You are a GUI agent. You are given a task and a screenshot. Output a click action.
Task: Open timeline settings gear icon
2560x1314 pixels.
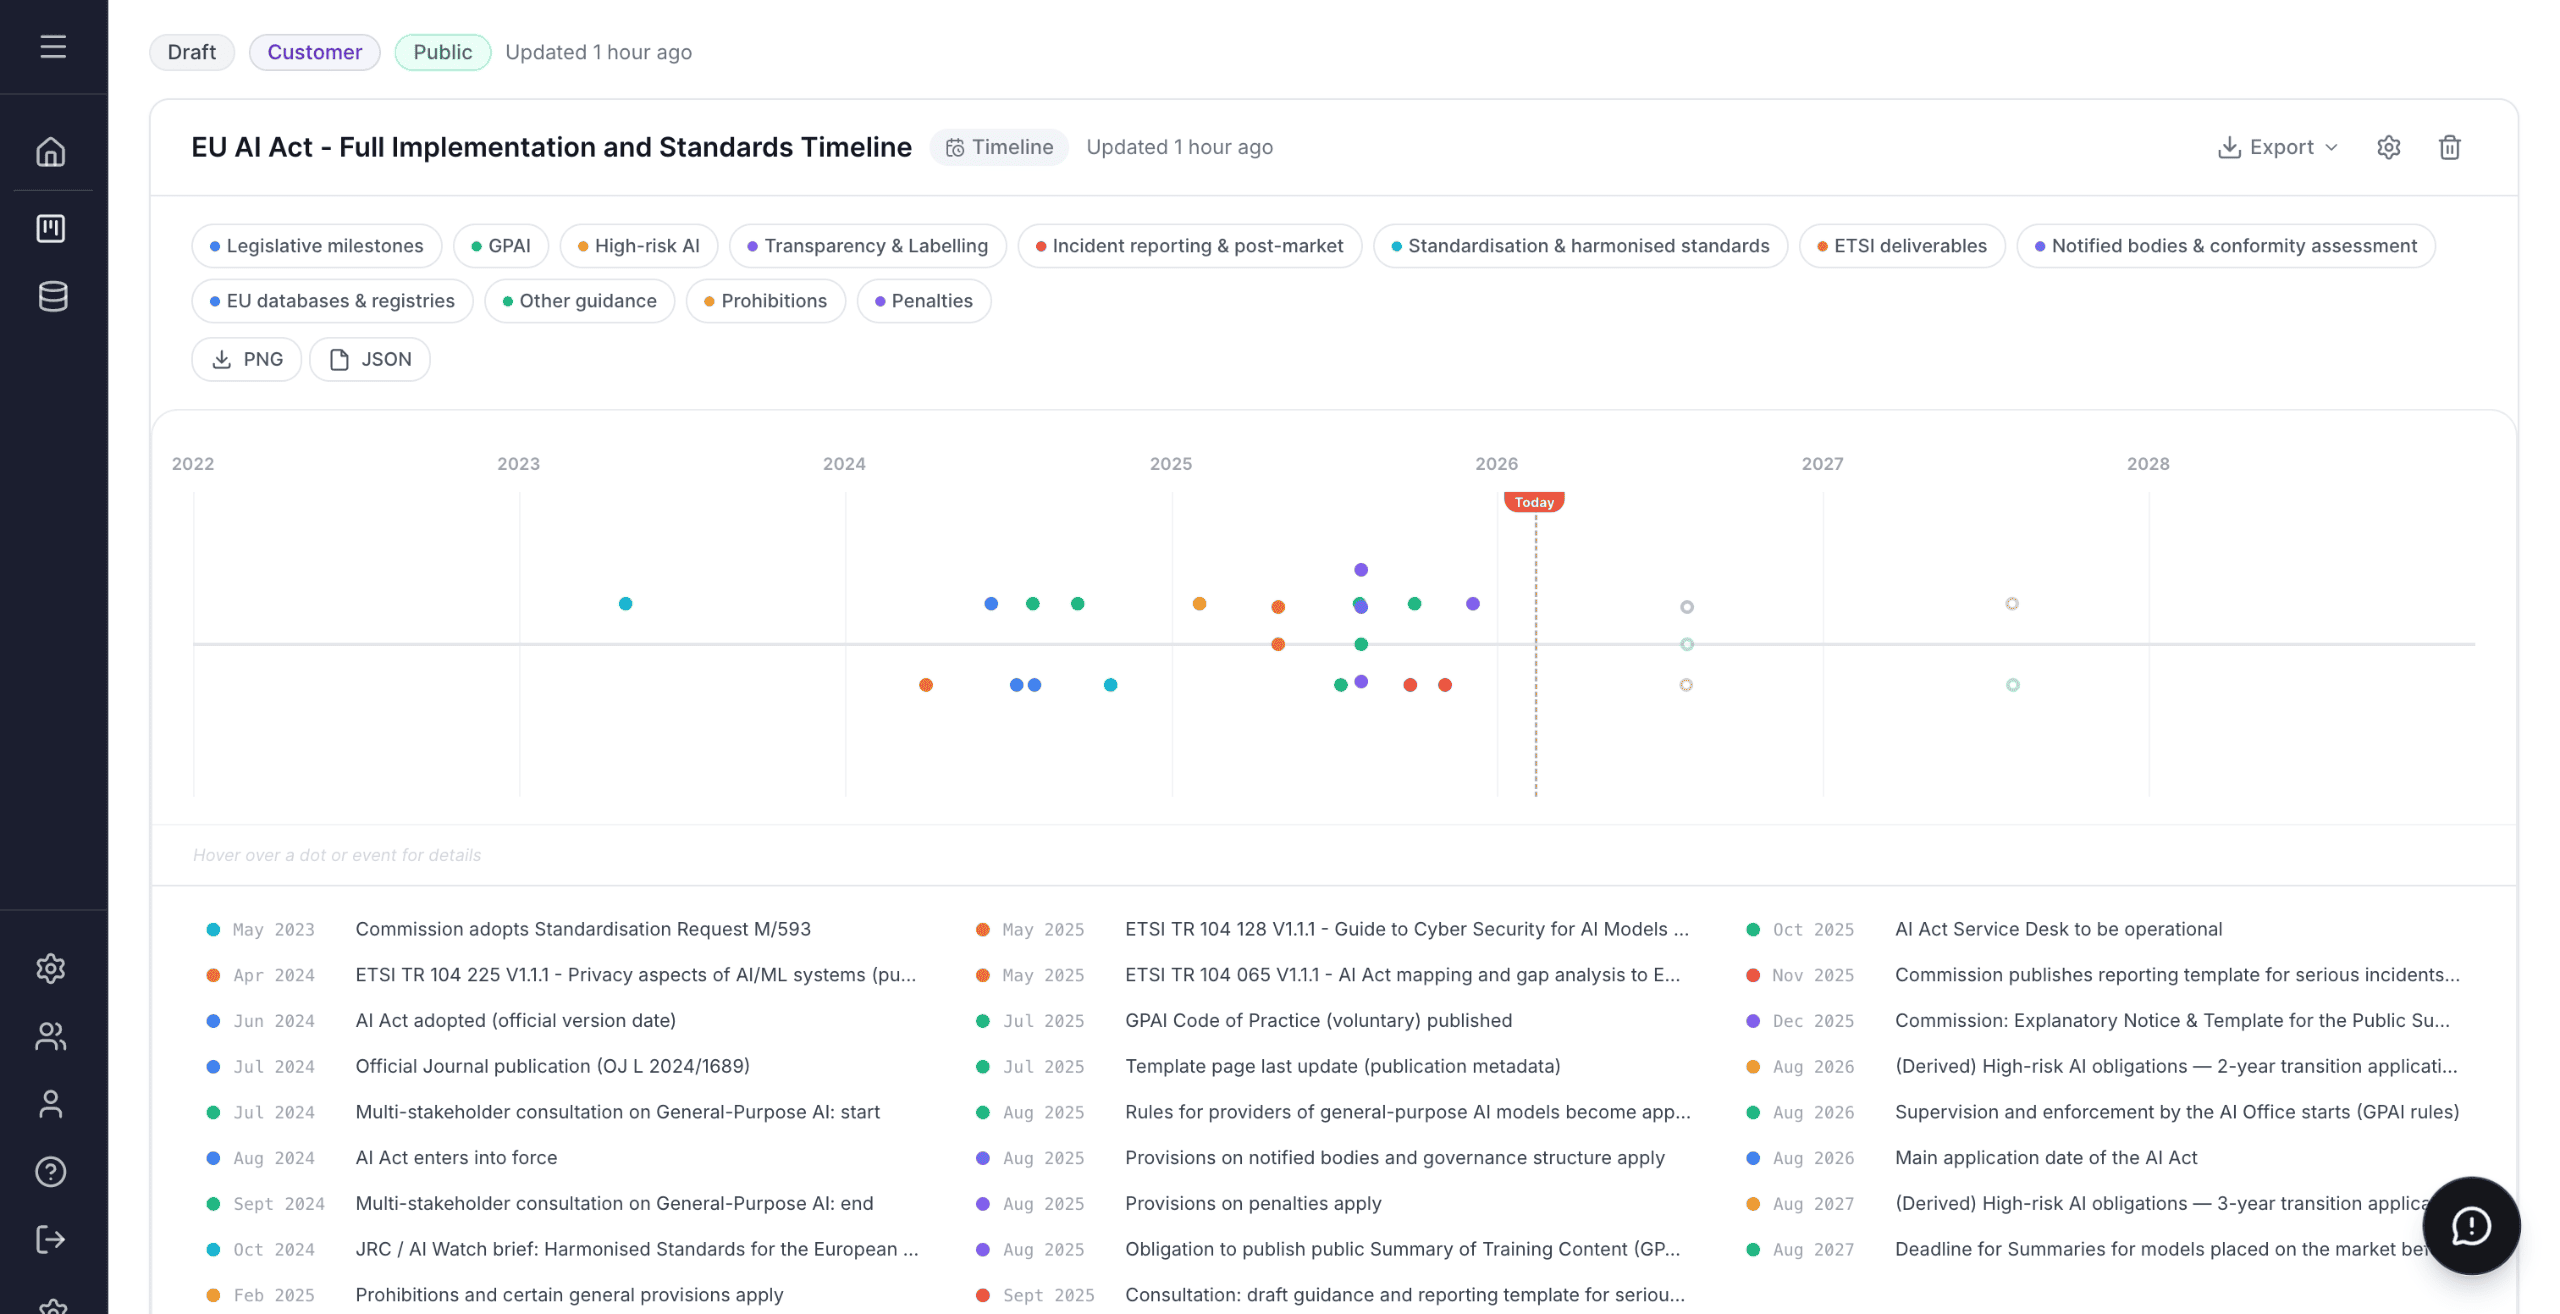click(2388, 147)
